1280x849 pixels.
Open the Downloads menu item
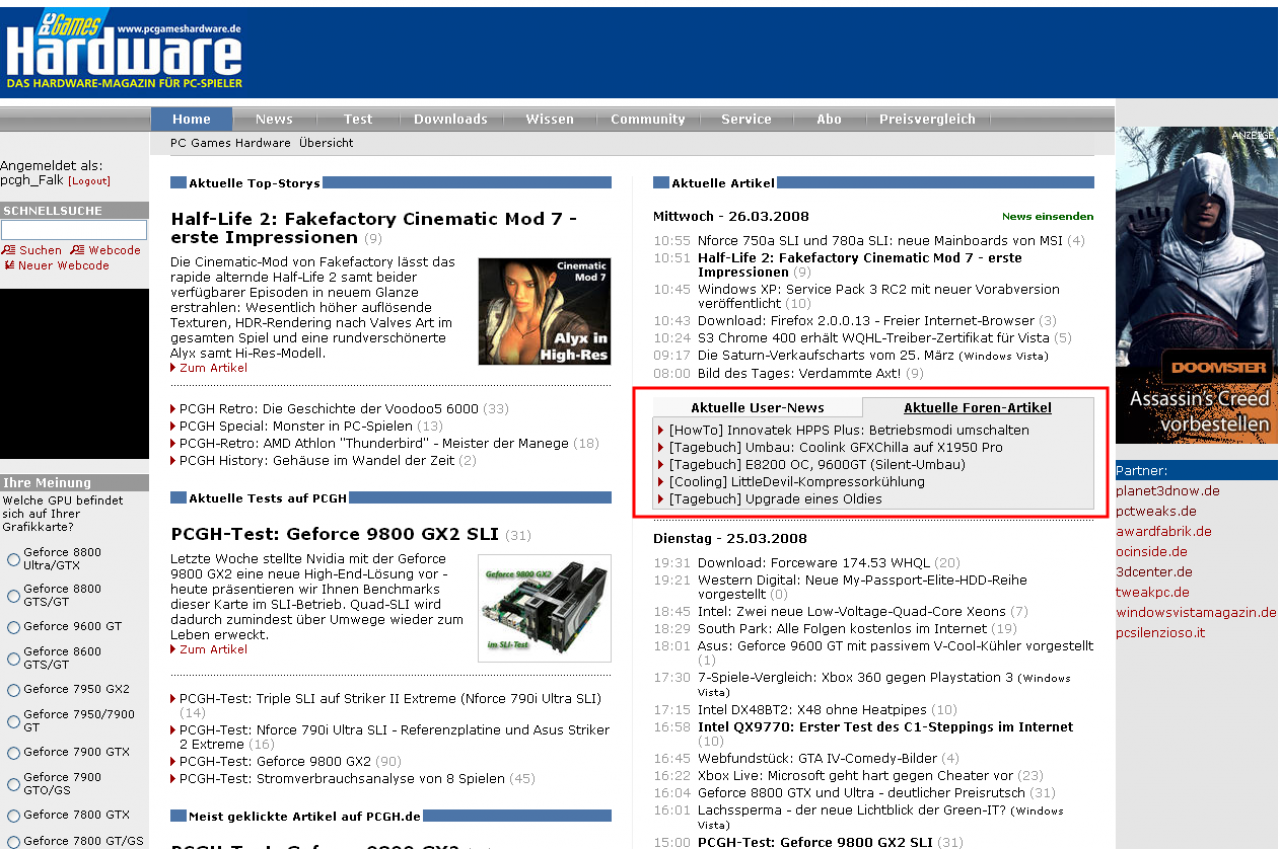[451, 119]
